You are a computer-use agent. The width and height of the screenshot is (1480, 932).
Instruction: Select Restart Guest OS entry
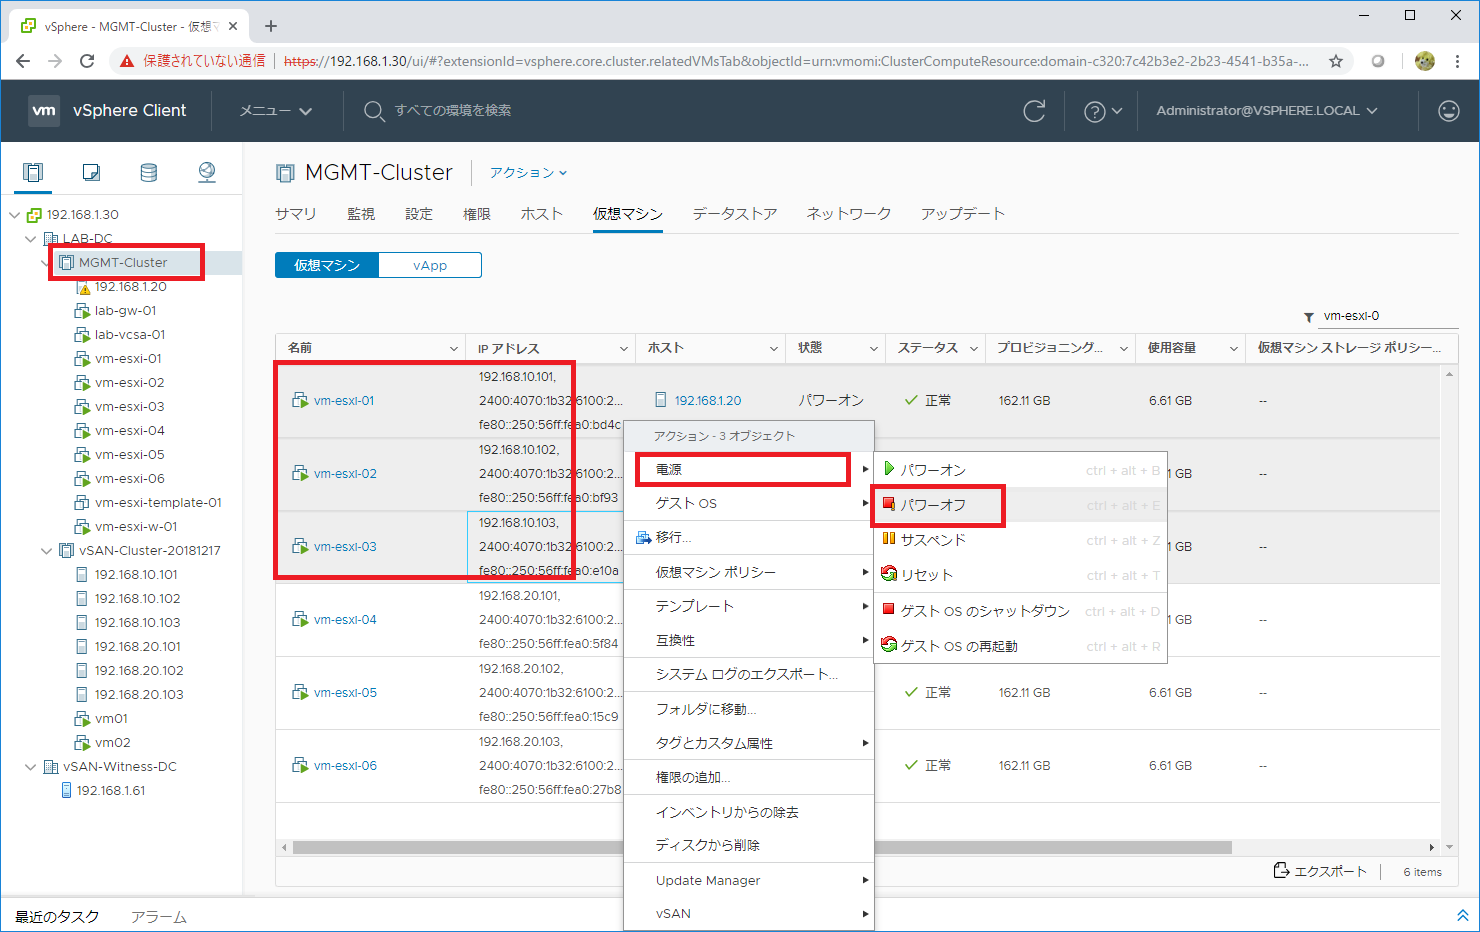pos(1020,646)
